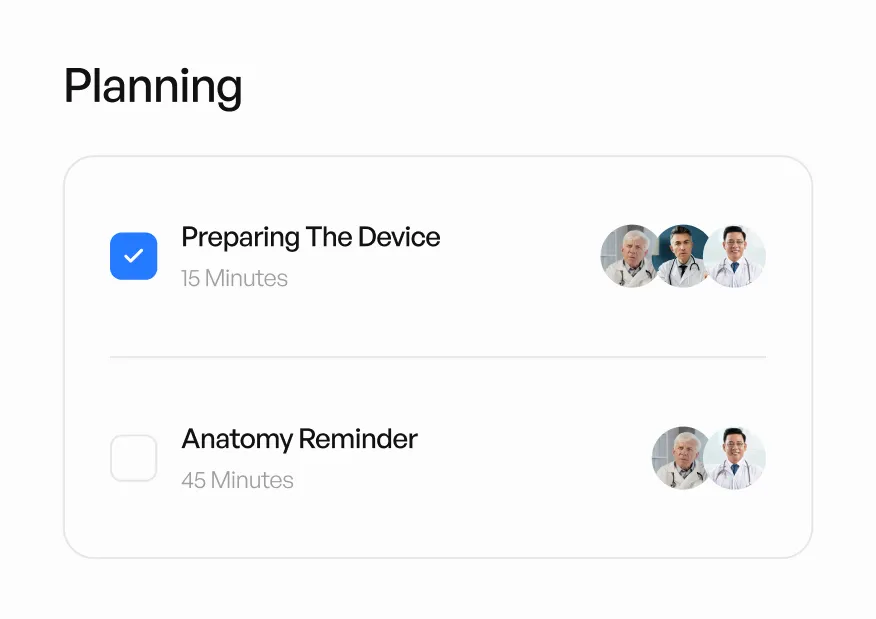Click the bottom border of the planning card
The height and width of the screenshot is (619, 876).
point(438,557)
